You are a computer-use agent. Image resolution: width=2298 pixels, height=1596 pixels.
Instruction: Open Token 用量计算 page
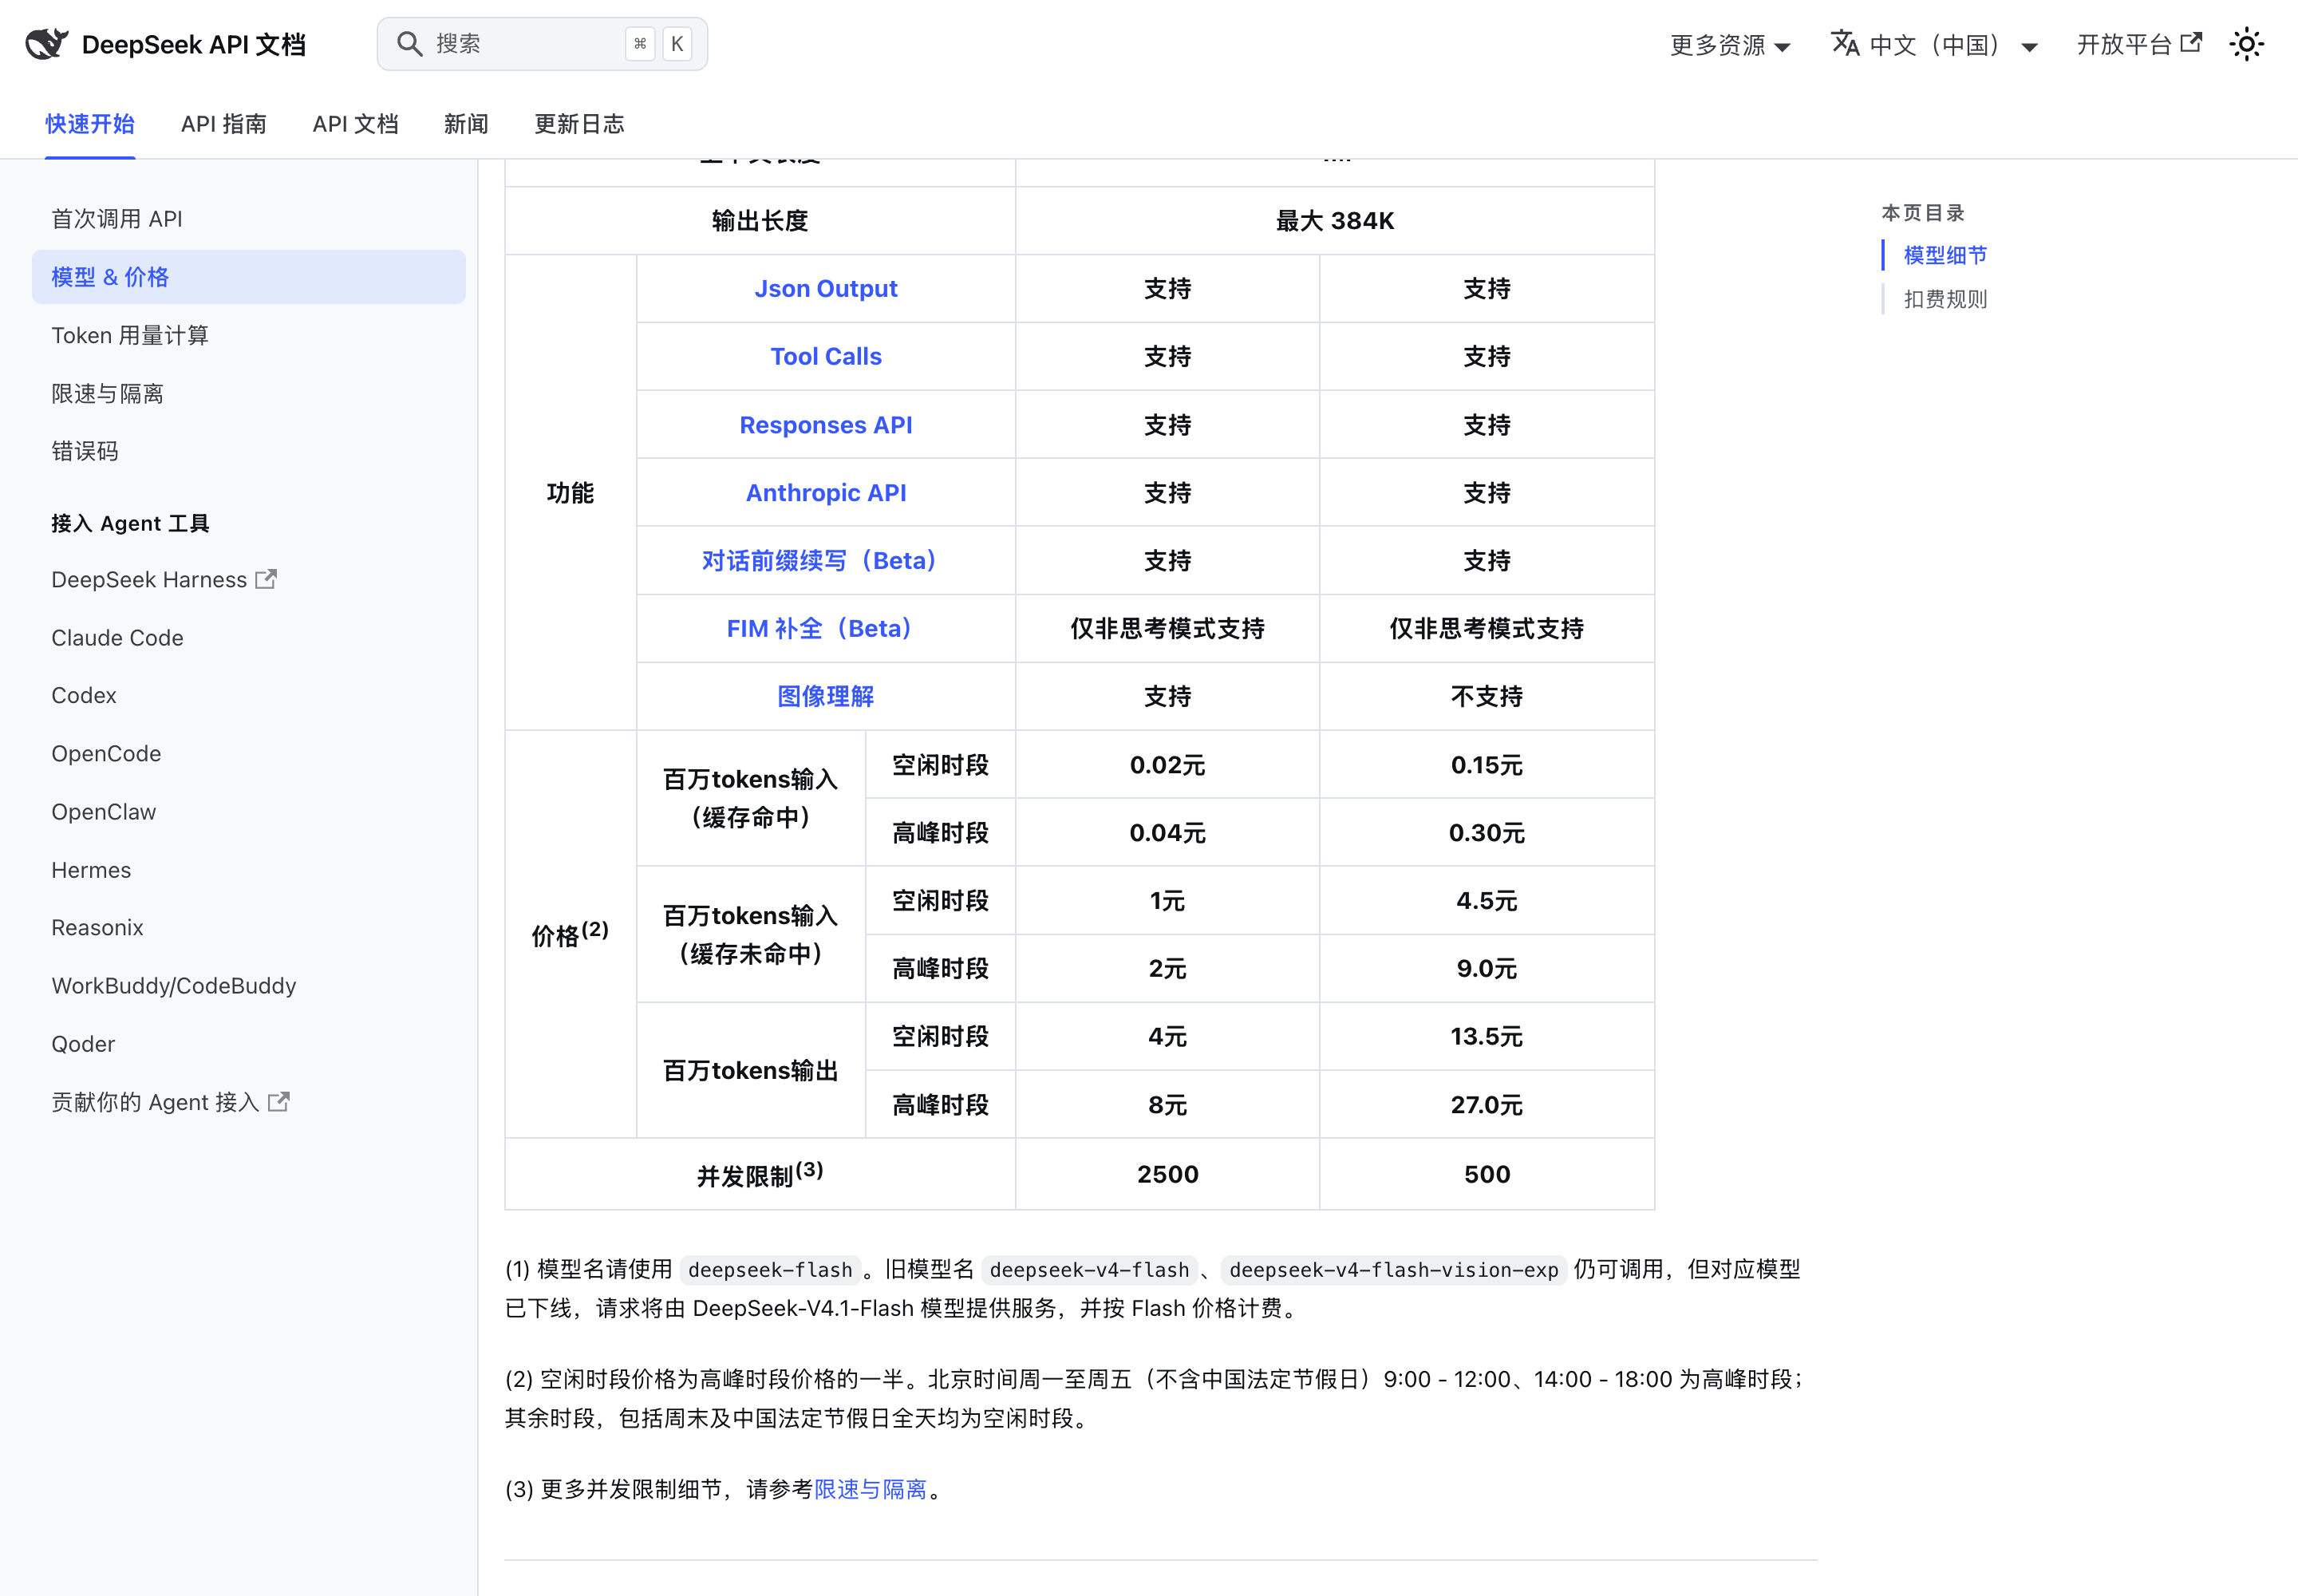[249, 335]
